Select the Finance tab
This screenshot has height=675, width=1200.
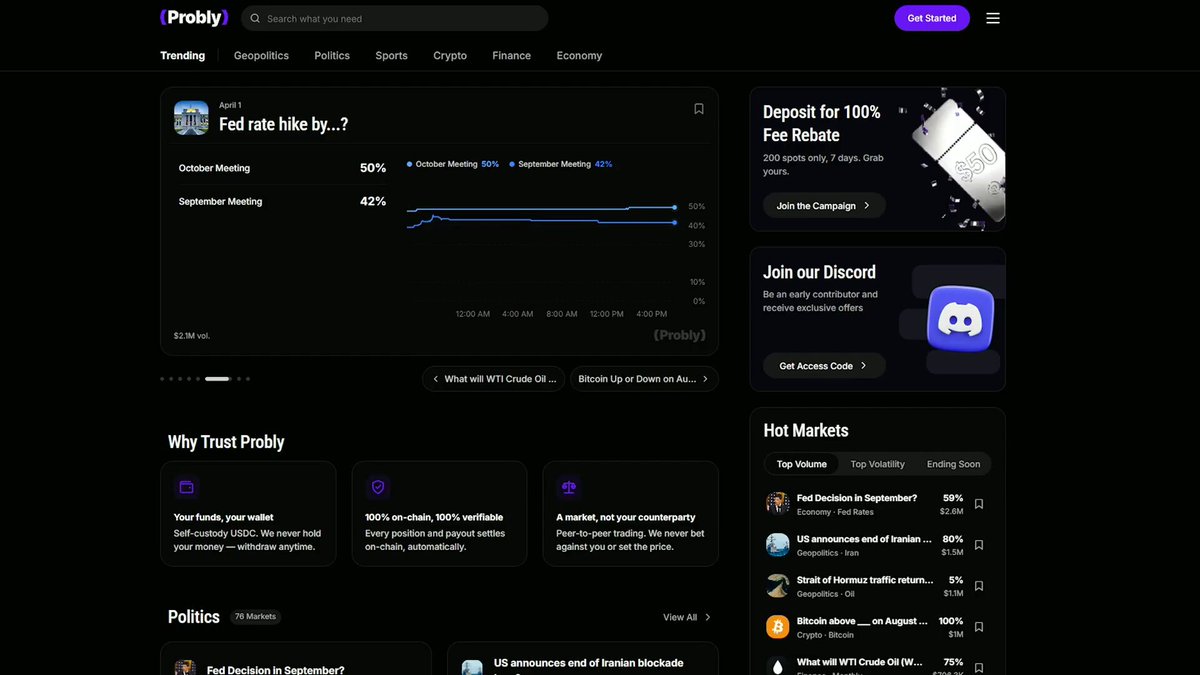(x=511, y=56)
